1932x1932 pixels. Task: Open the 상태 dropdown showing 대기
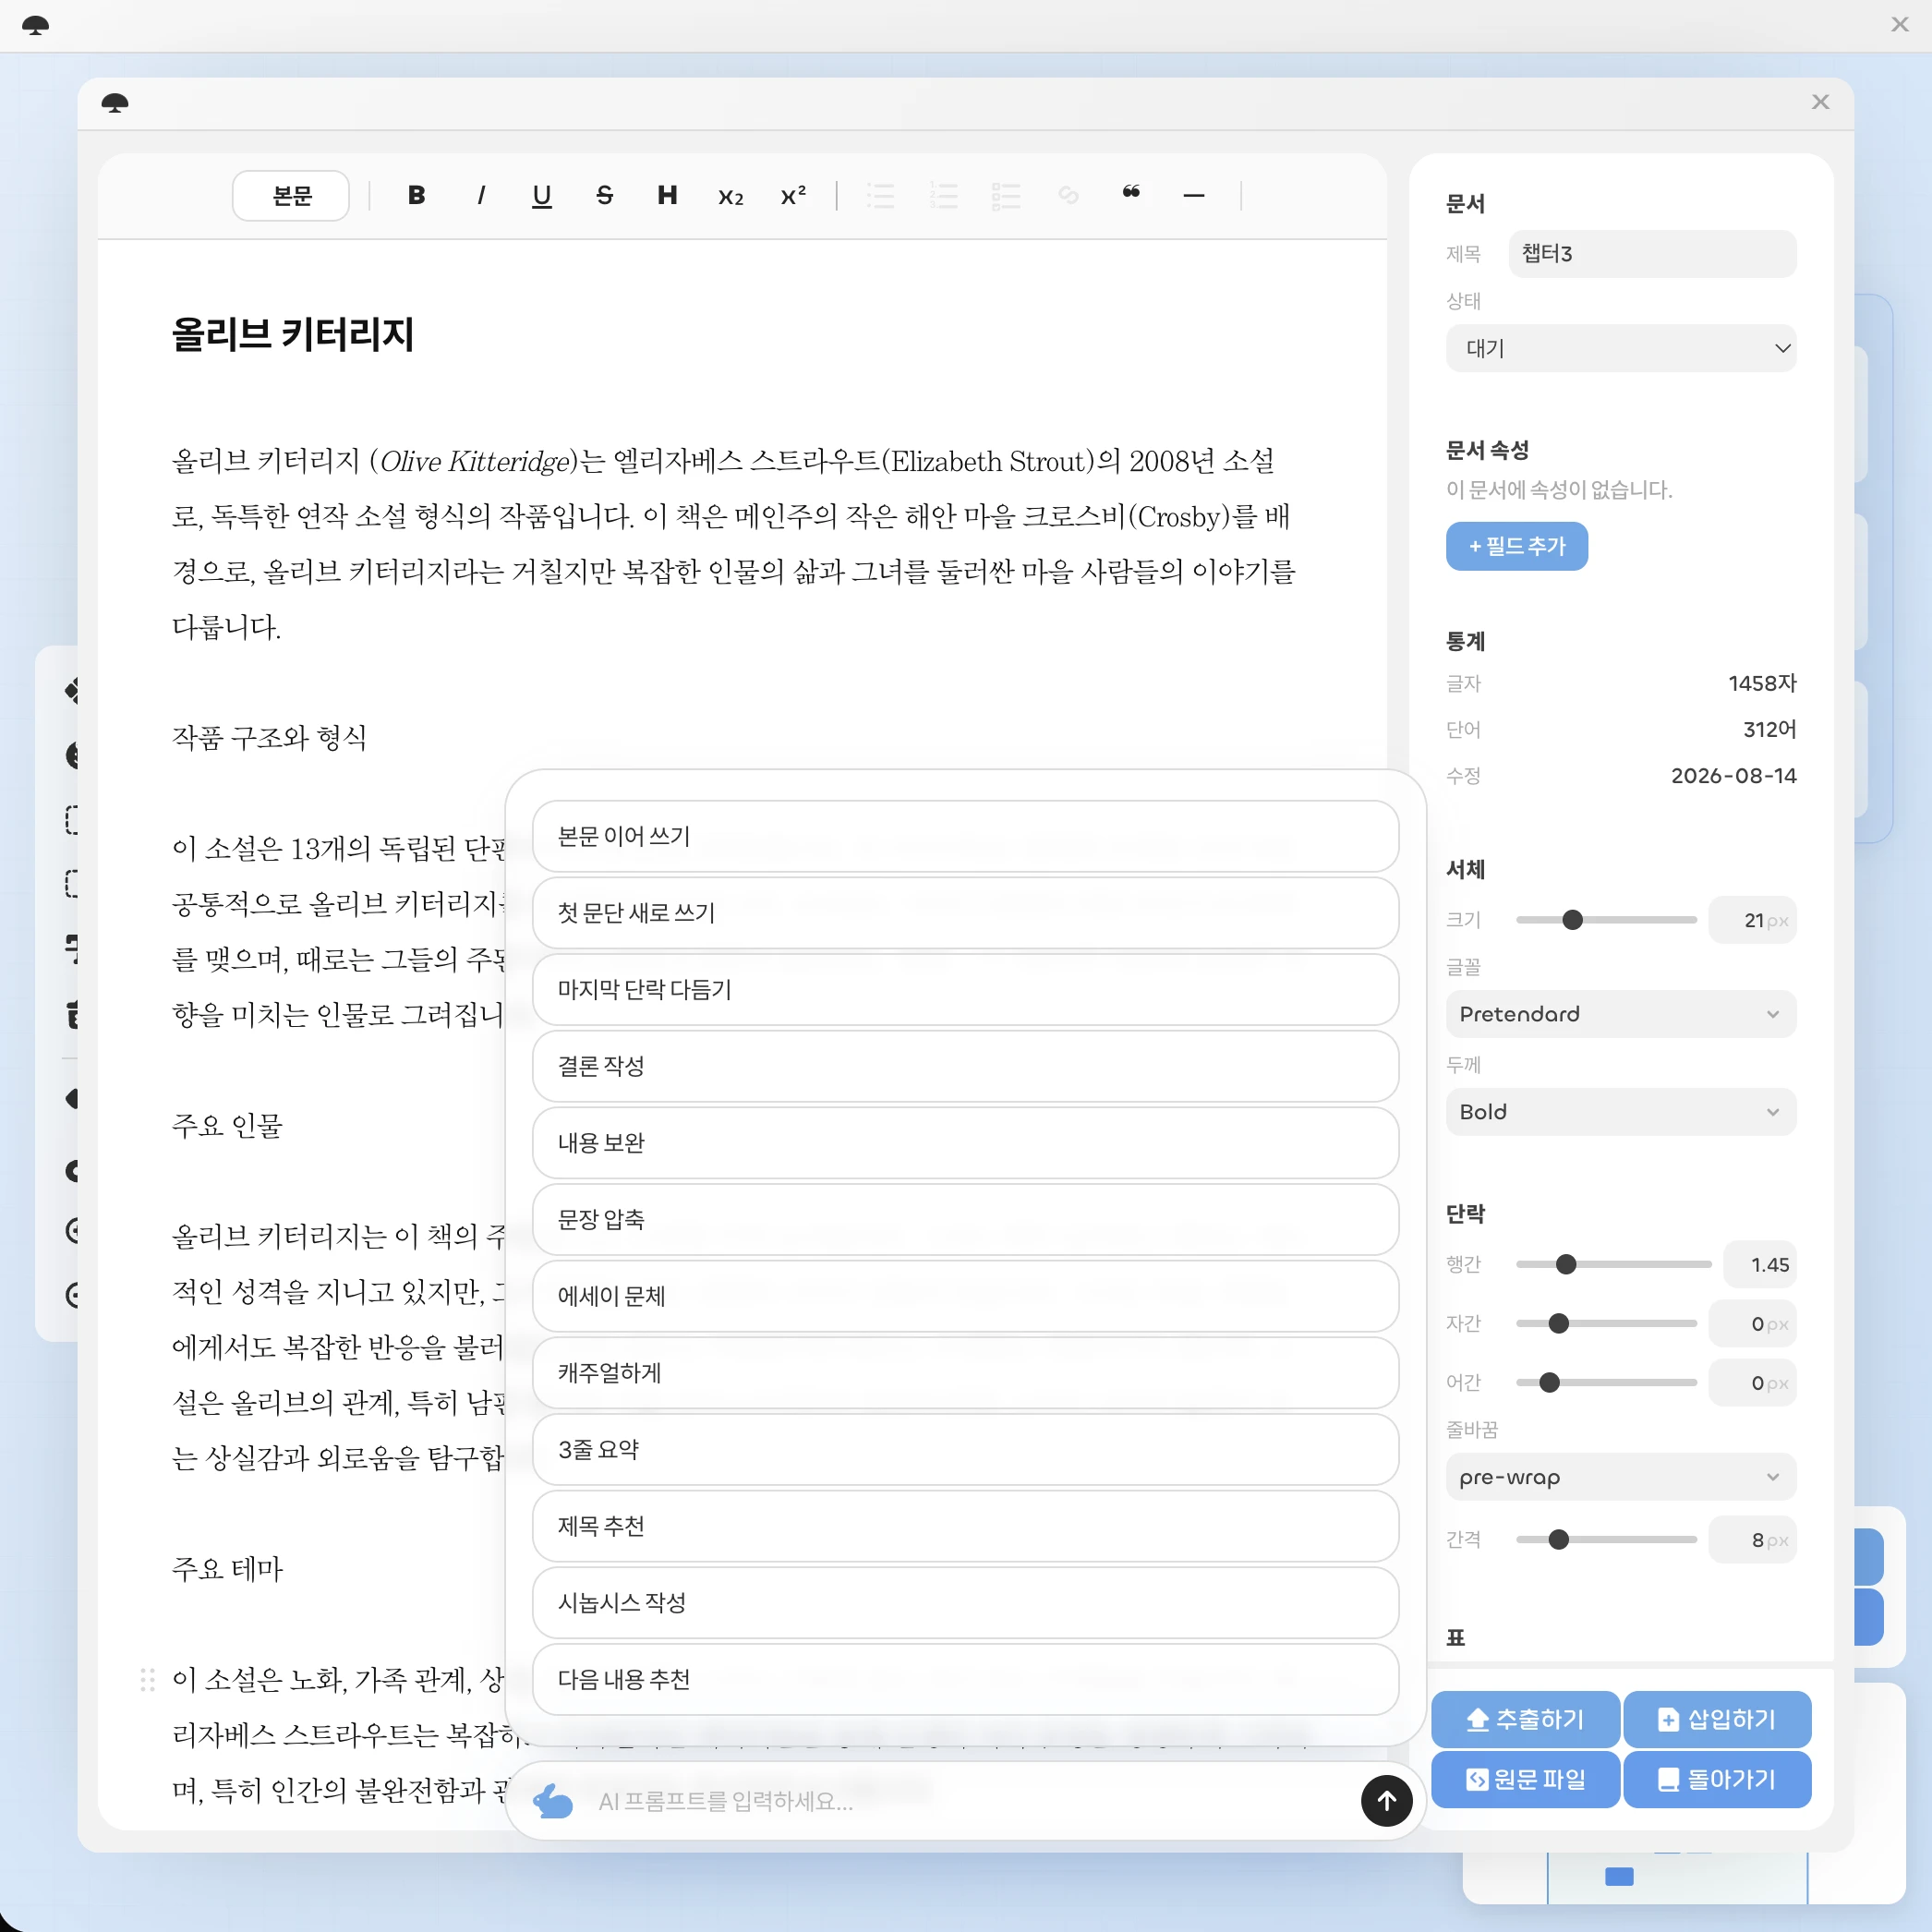(x=1620, y=348)
